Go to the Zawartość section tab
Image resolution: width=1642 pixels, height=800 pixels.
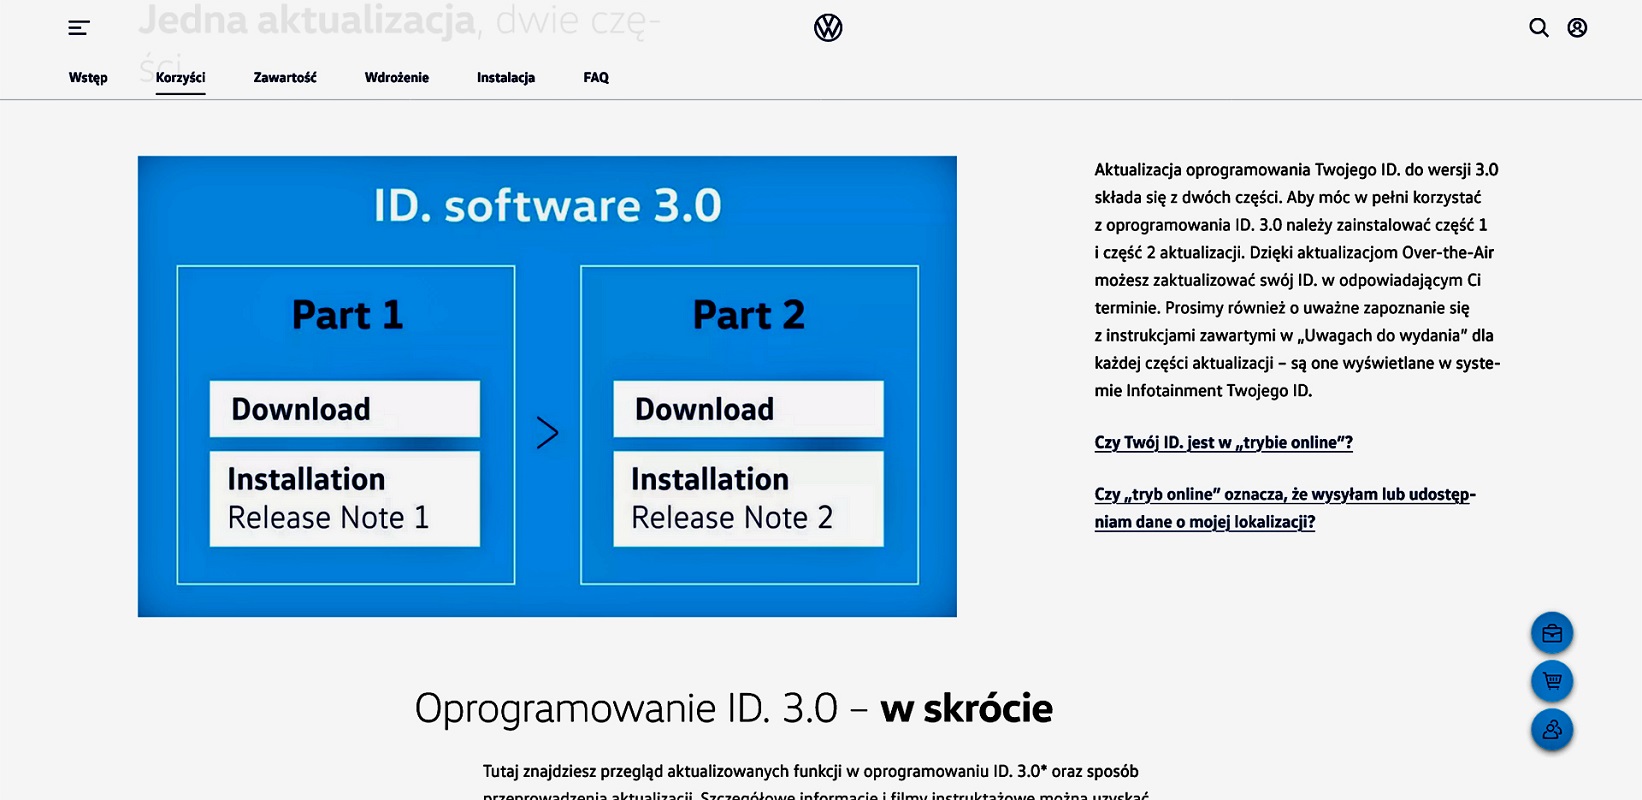[285, 78]
